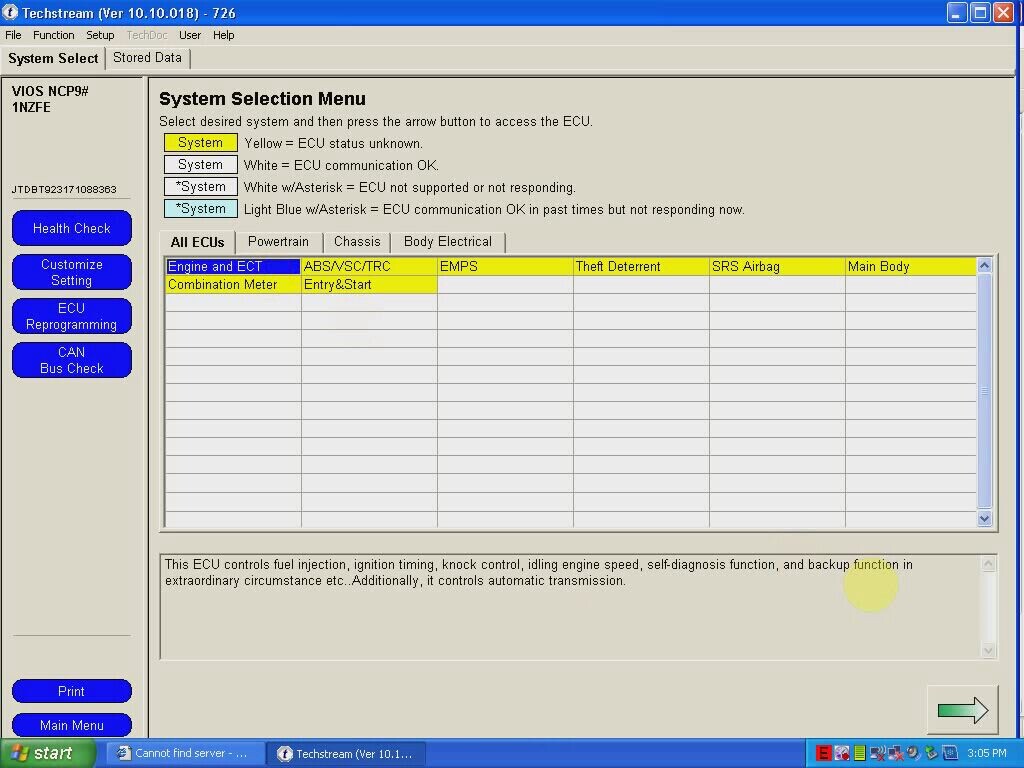The width and height of the screenshot is (1024, 768).
Task: Click the ECU list scroll up arrow
Action: (x=985, y=265)
